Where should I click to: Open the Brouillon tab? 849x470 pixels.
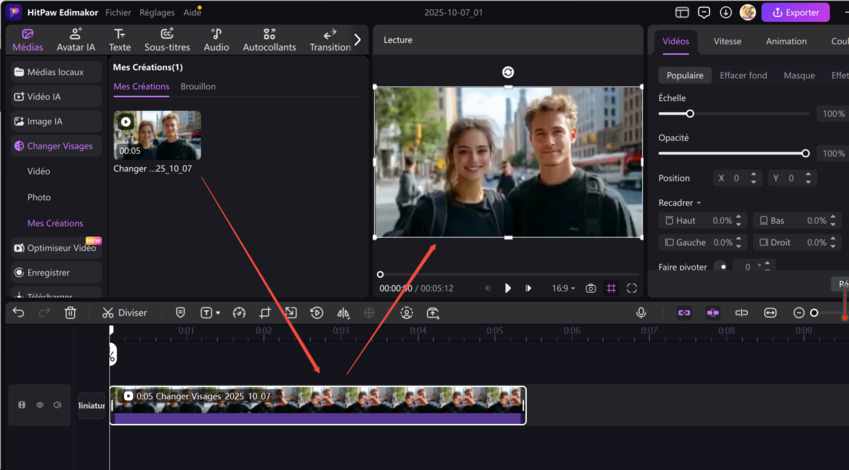point(198,87)
